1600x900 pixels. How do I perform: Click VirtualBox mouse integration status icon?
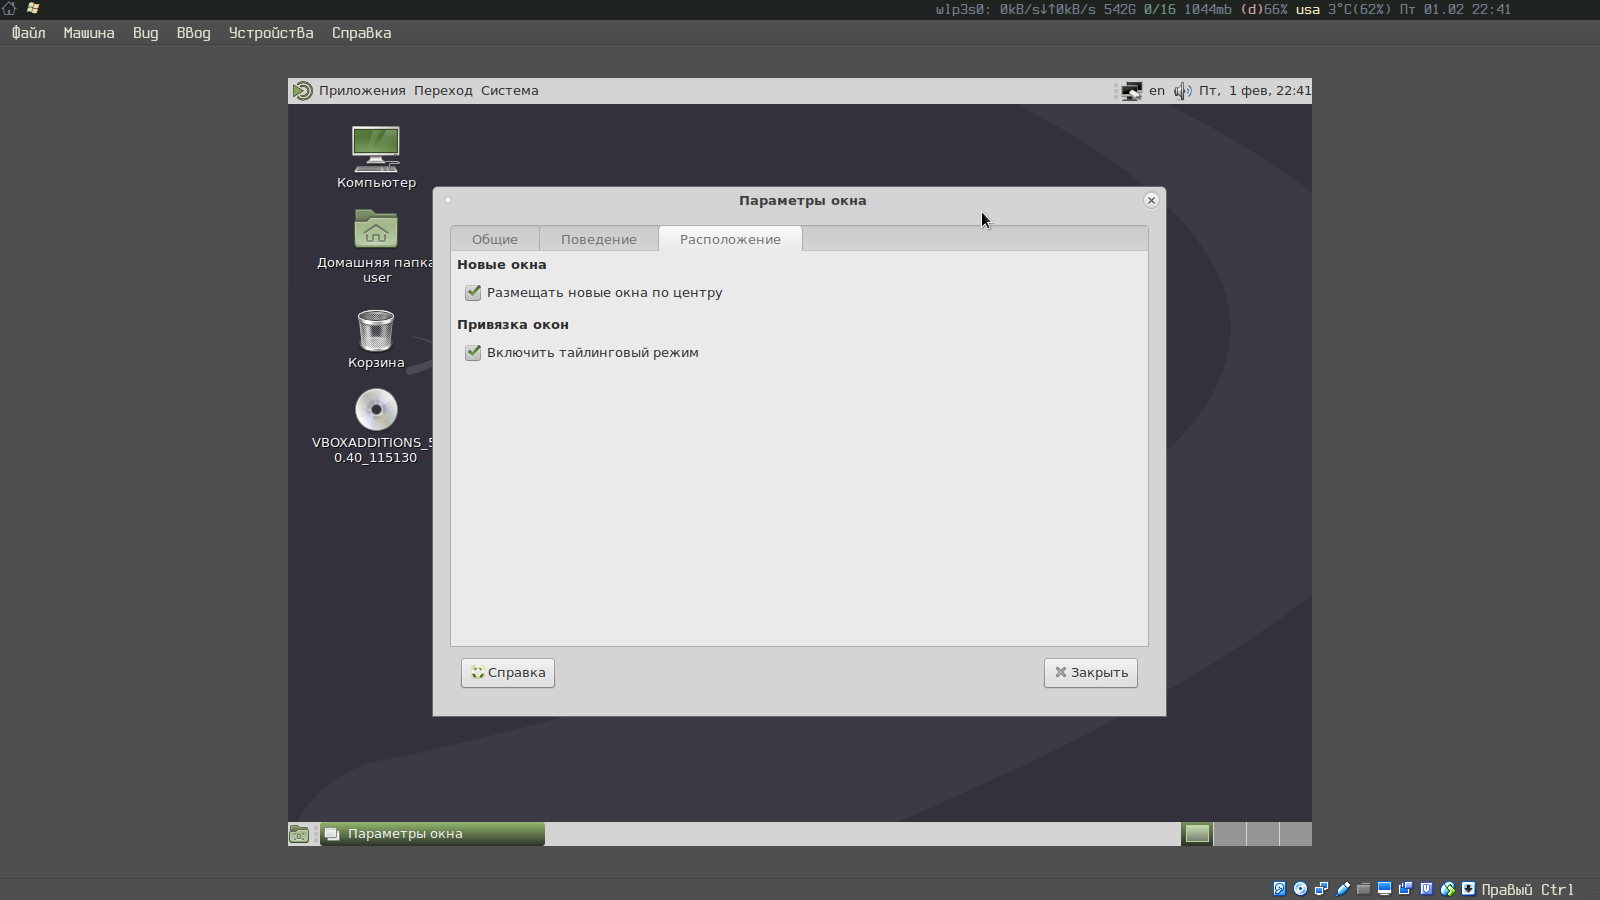pyautogui.click(x=1447, y=889)
